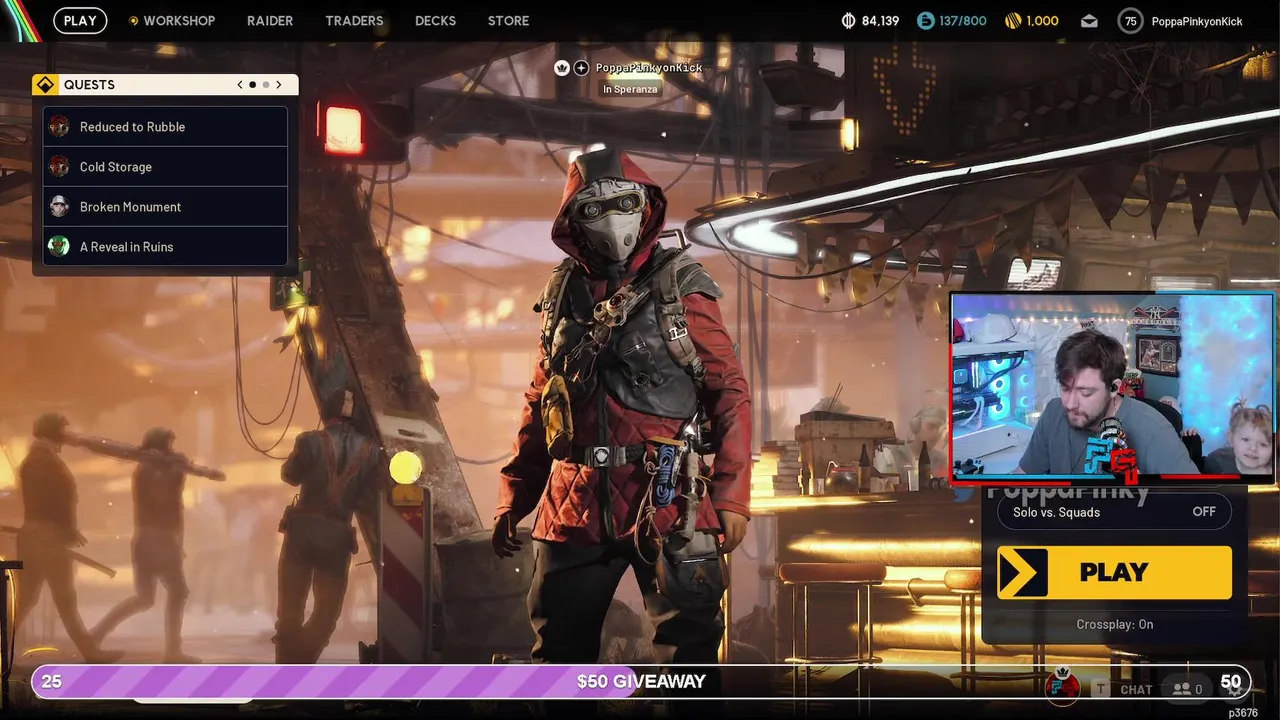Go to previous quests page arrow
The image size is (1280, 720).
[240, 85]
